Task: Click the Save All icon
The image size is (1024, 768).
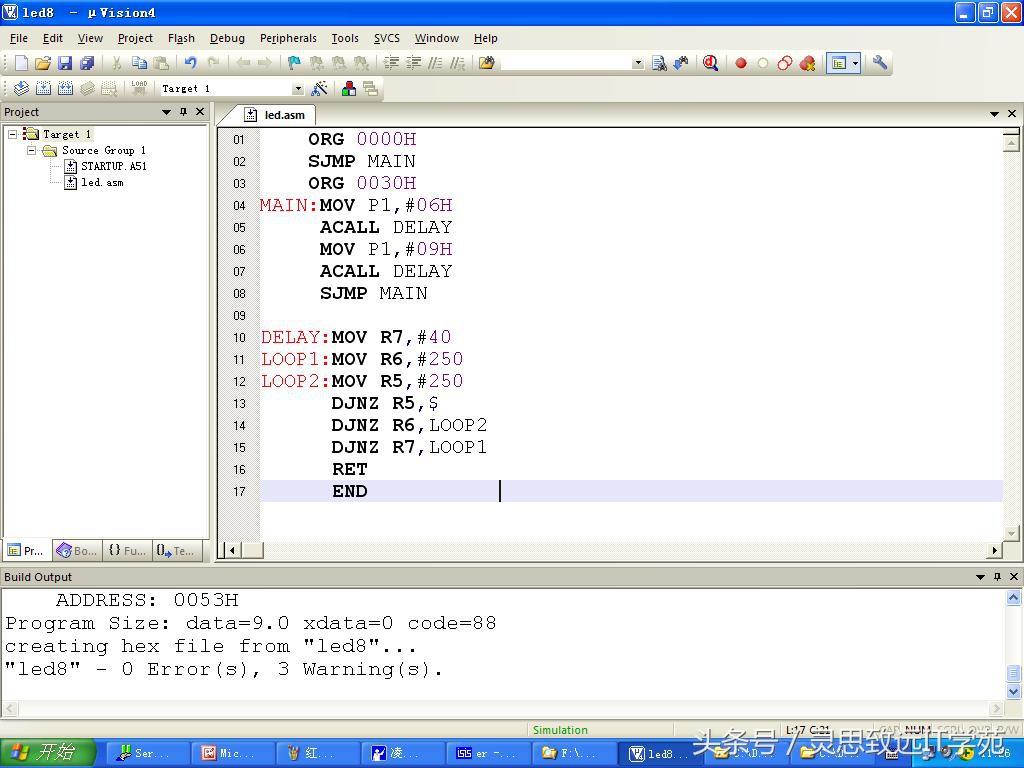Action: (x=87, y=63)
